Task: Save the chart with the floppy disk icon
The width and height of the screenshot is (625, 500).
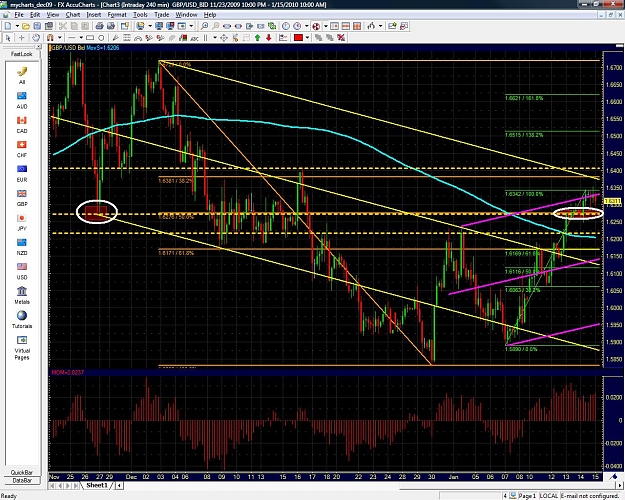Action: 37,26
